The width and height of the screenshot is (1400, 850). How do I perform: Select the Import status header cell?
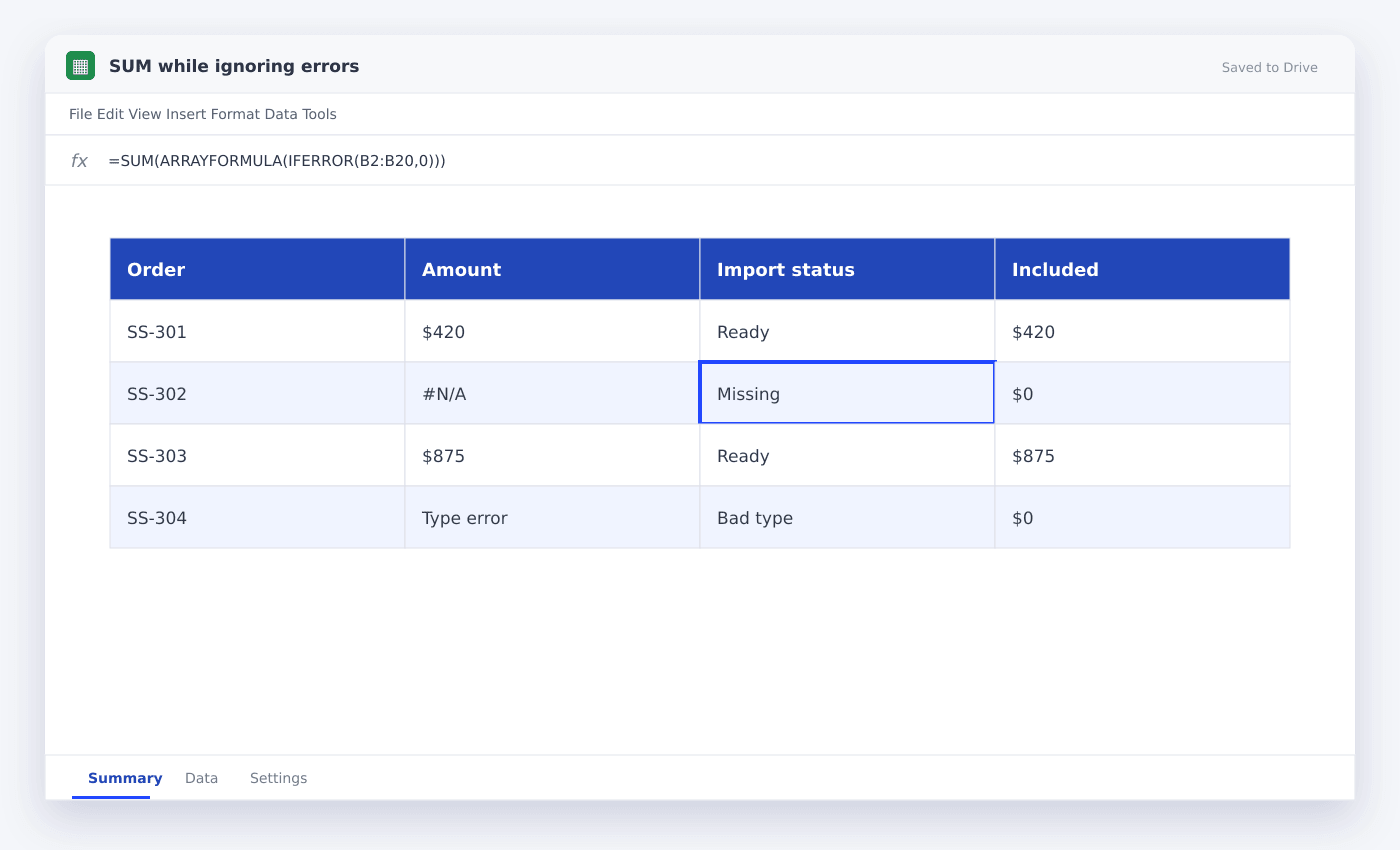click(847, 269)
